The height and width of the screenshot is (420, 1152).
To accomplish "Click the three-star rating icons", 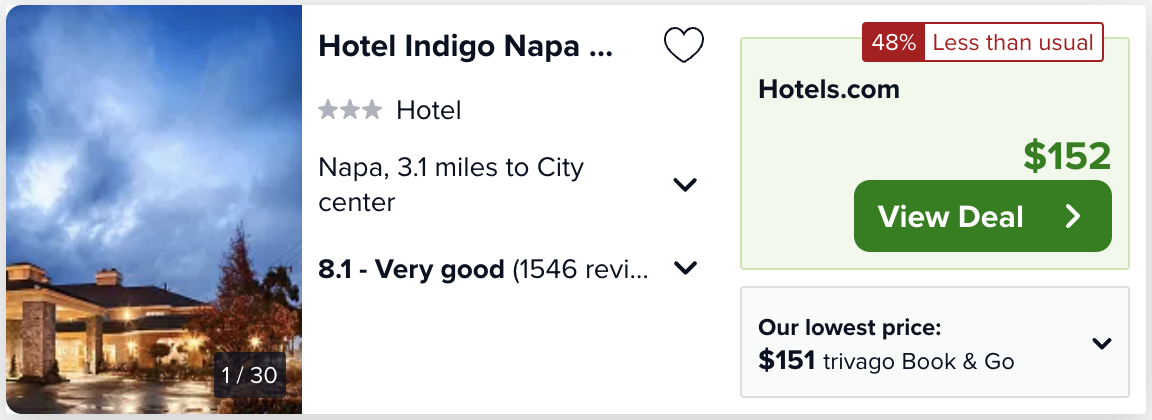I will 350,110.
